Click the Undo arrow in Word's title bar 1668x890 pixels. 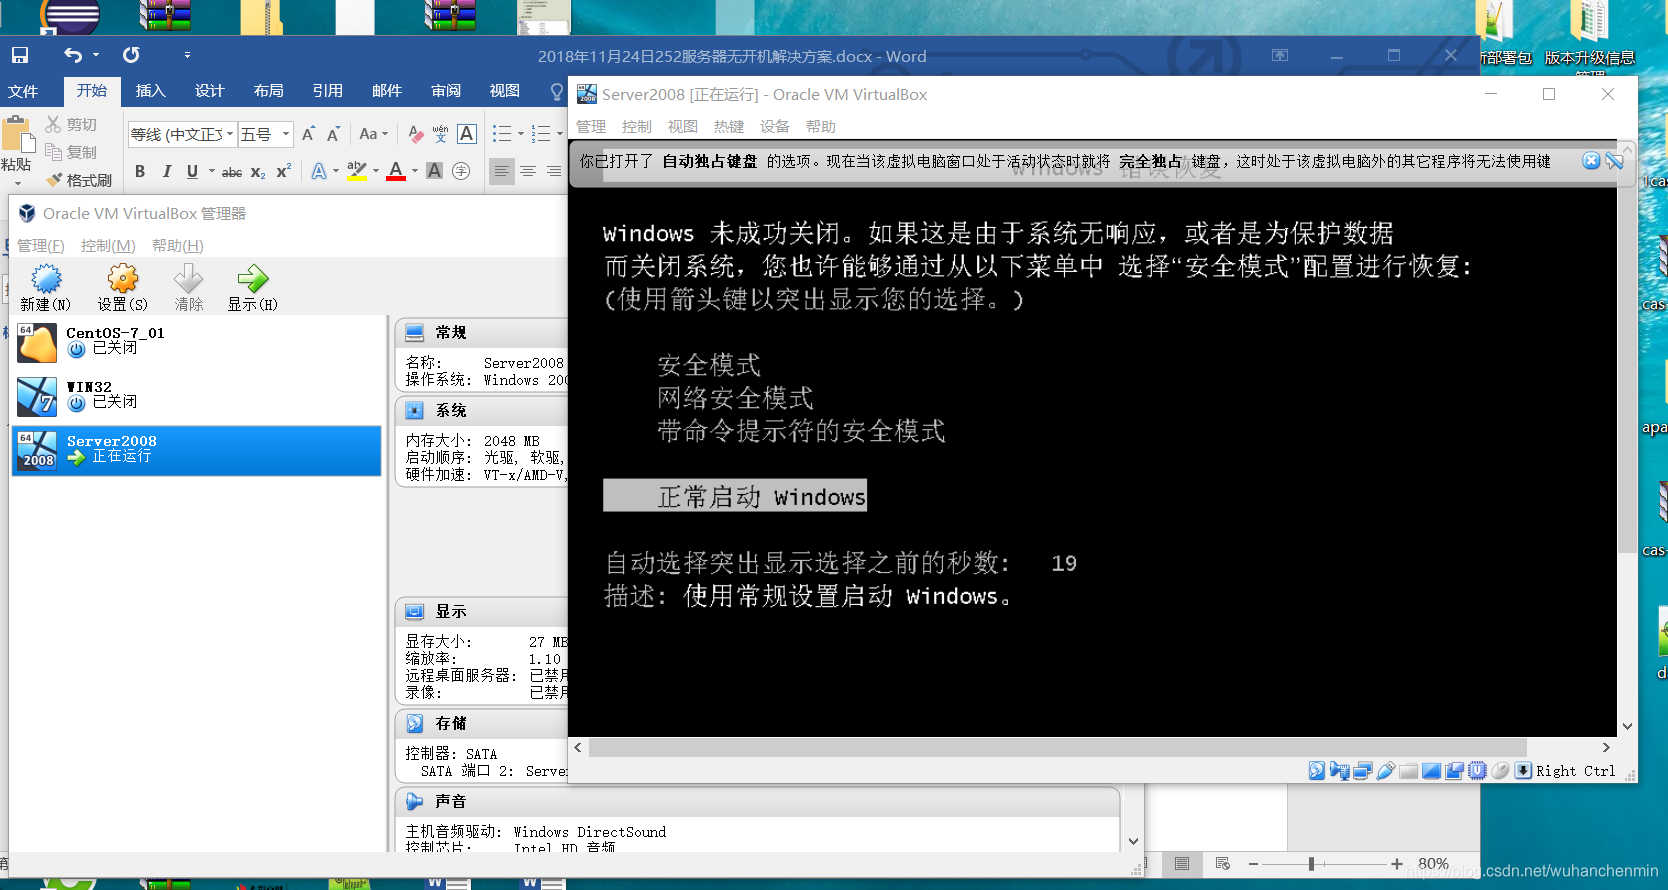pyautogui.click(x=73, y=55)
